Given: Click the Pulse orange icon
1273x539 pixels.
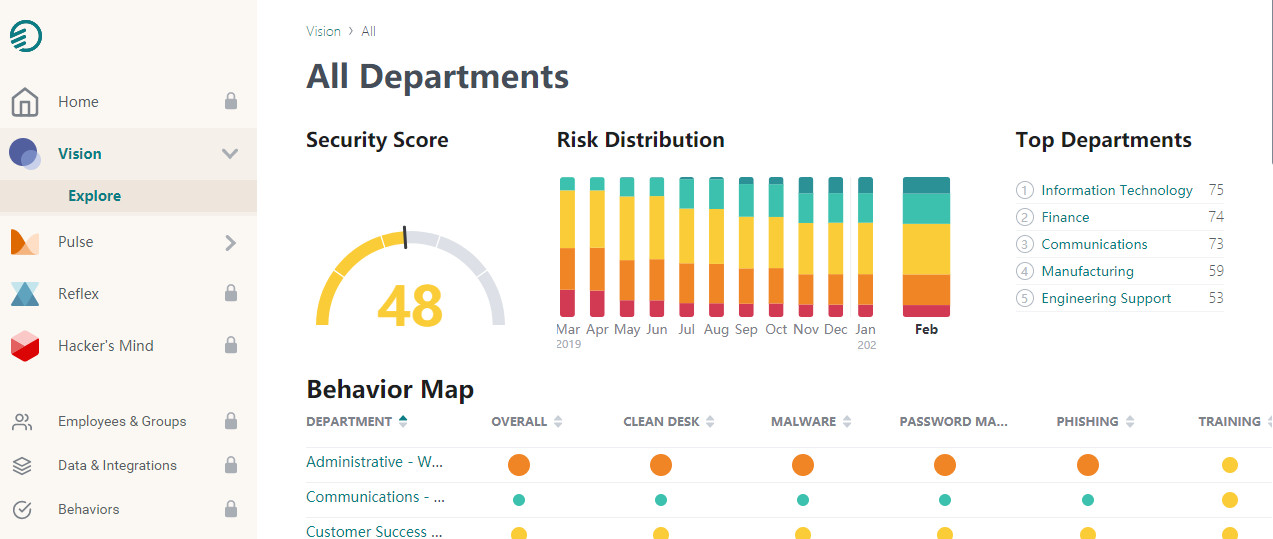Looking at the screenshot, I should (x=25, y=242).
